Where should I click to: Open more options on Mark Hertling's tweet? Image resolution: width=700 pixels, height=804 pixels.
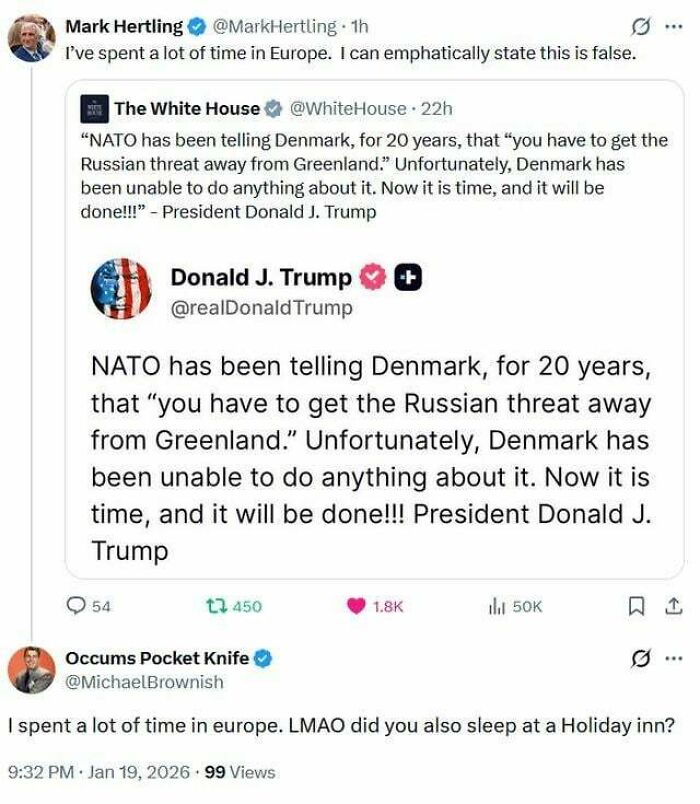(x=674, y=27)
